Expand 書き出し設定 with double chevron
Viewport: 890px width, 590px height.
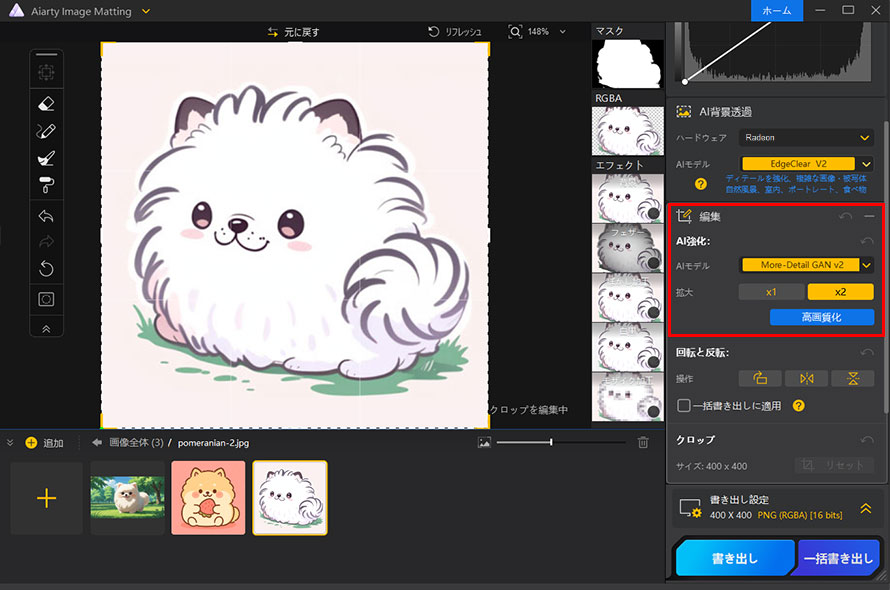click(x=866, y=508)
